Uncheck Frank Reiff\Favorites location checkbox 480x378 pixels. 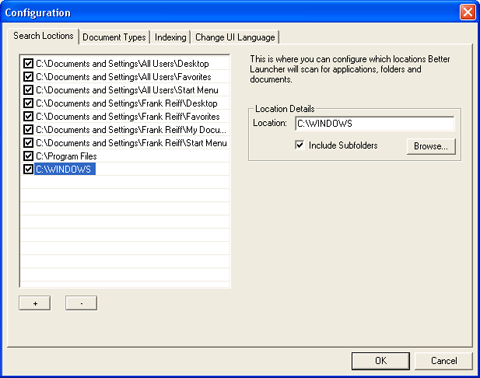point(28,116)
